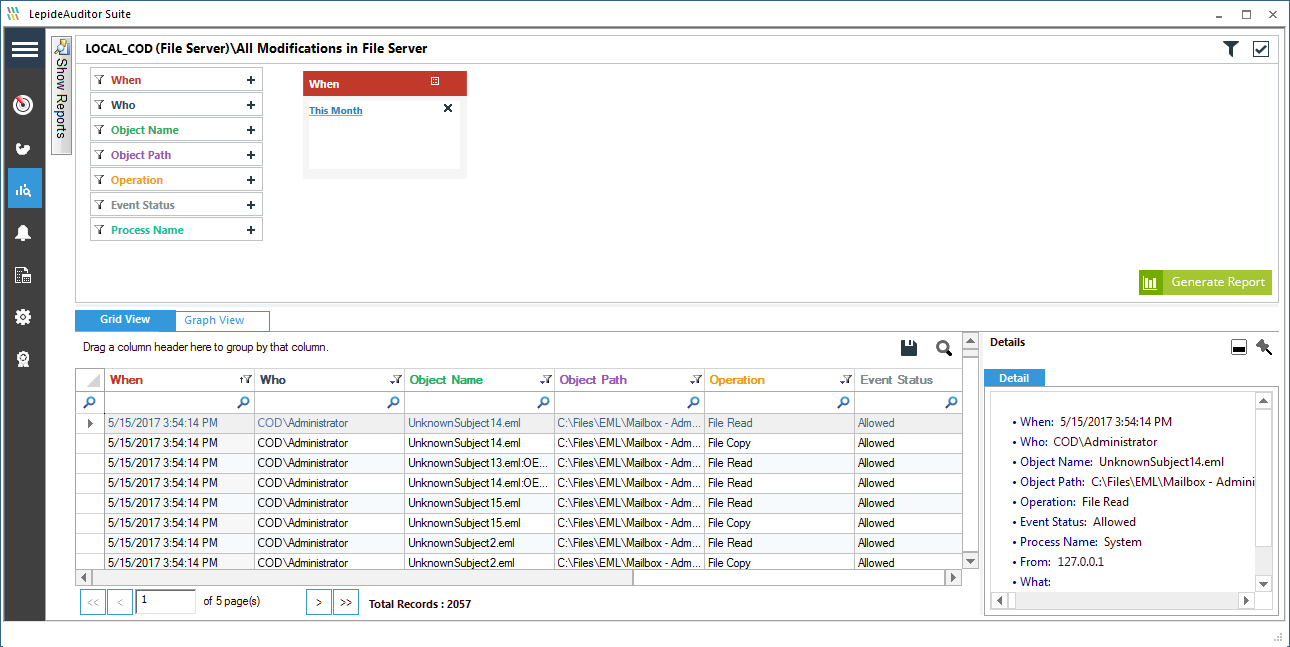1290x647 pixels.
Task: Toggle the checkbox icon beside funnel
Action: coord(1261,49)
